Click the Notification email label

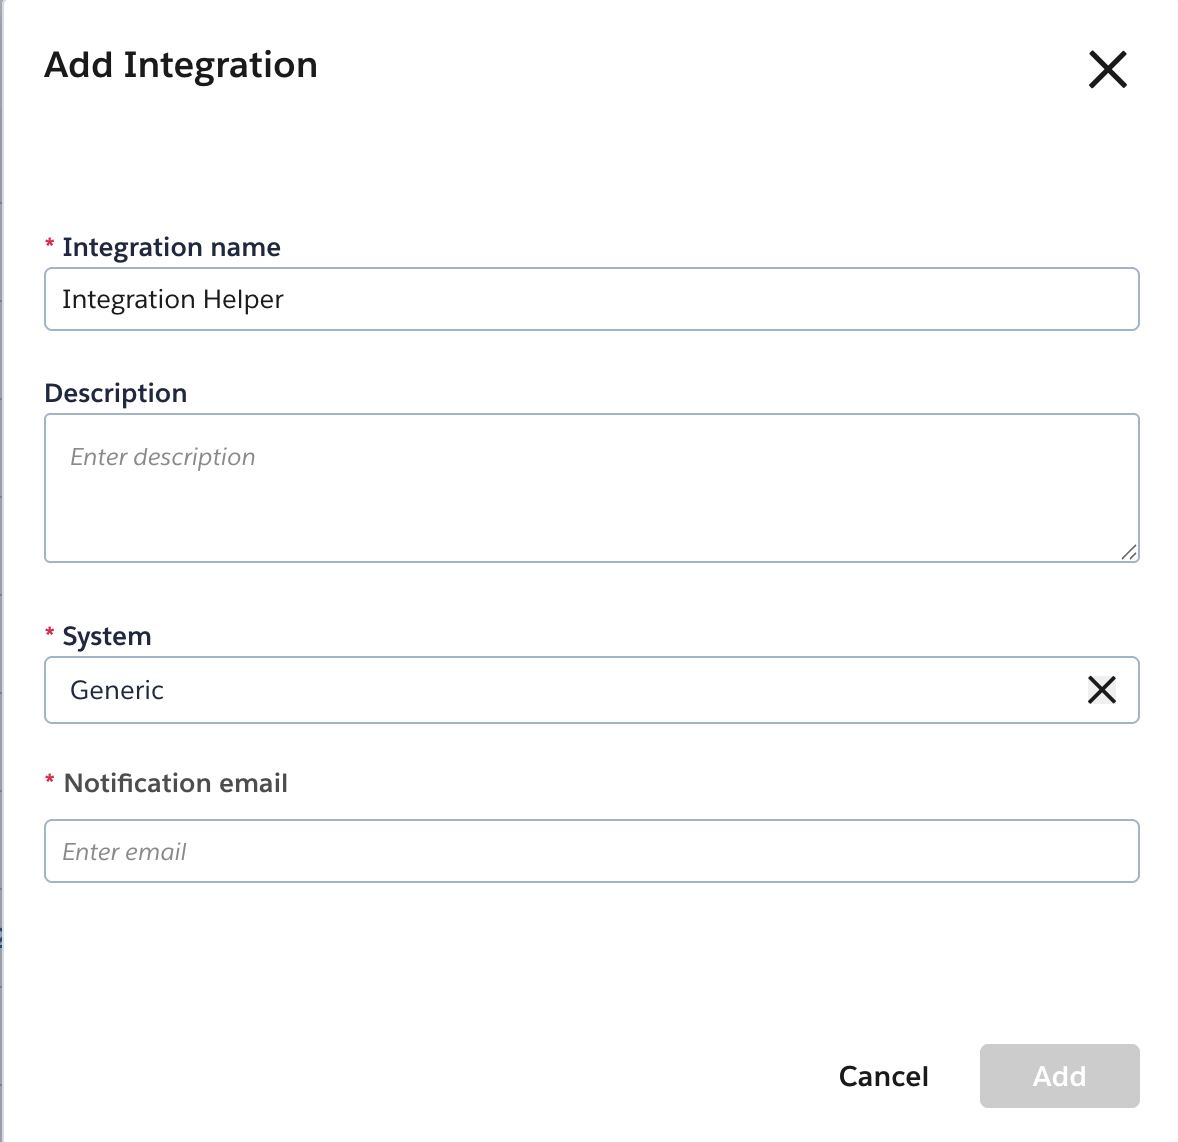[x=176, y=783]
